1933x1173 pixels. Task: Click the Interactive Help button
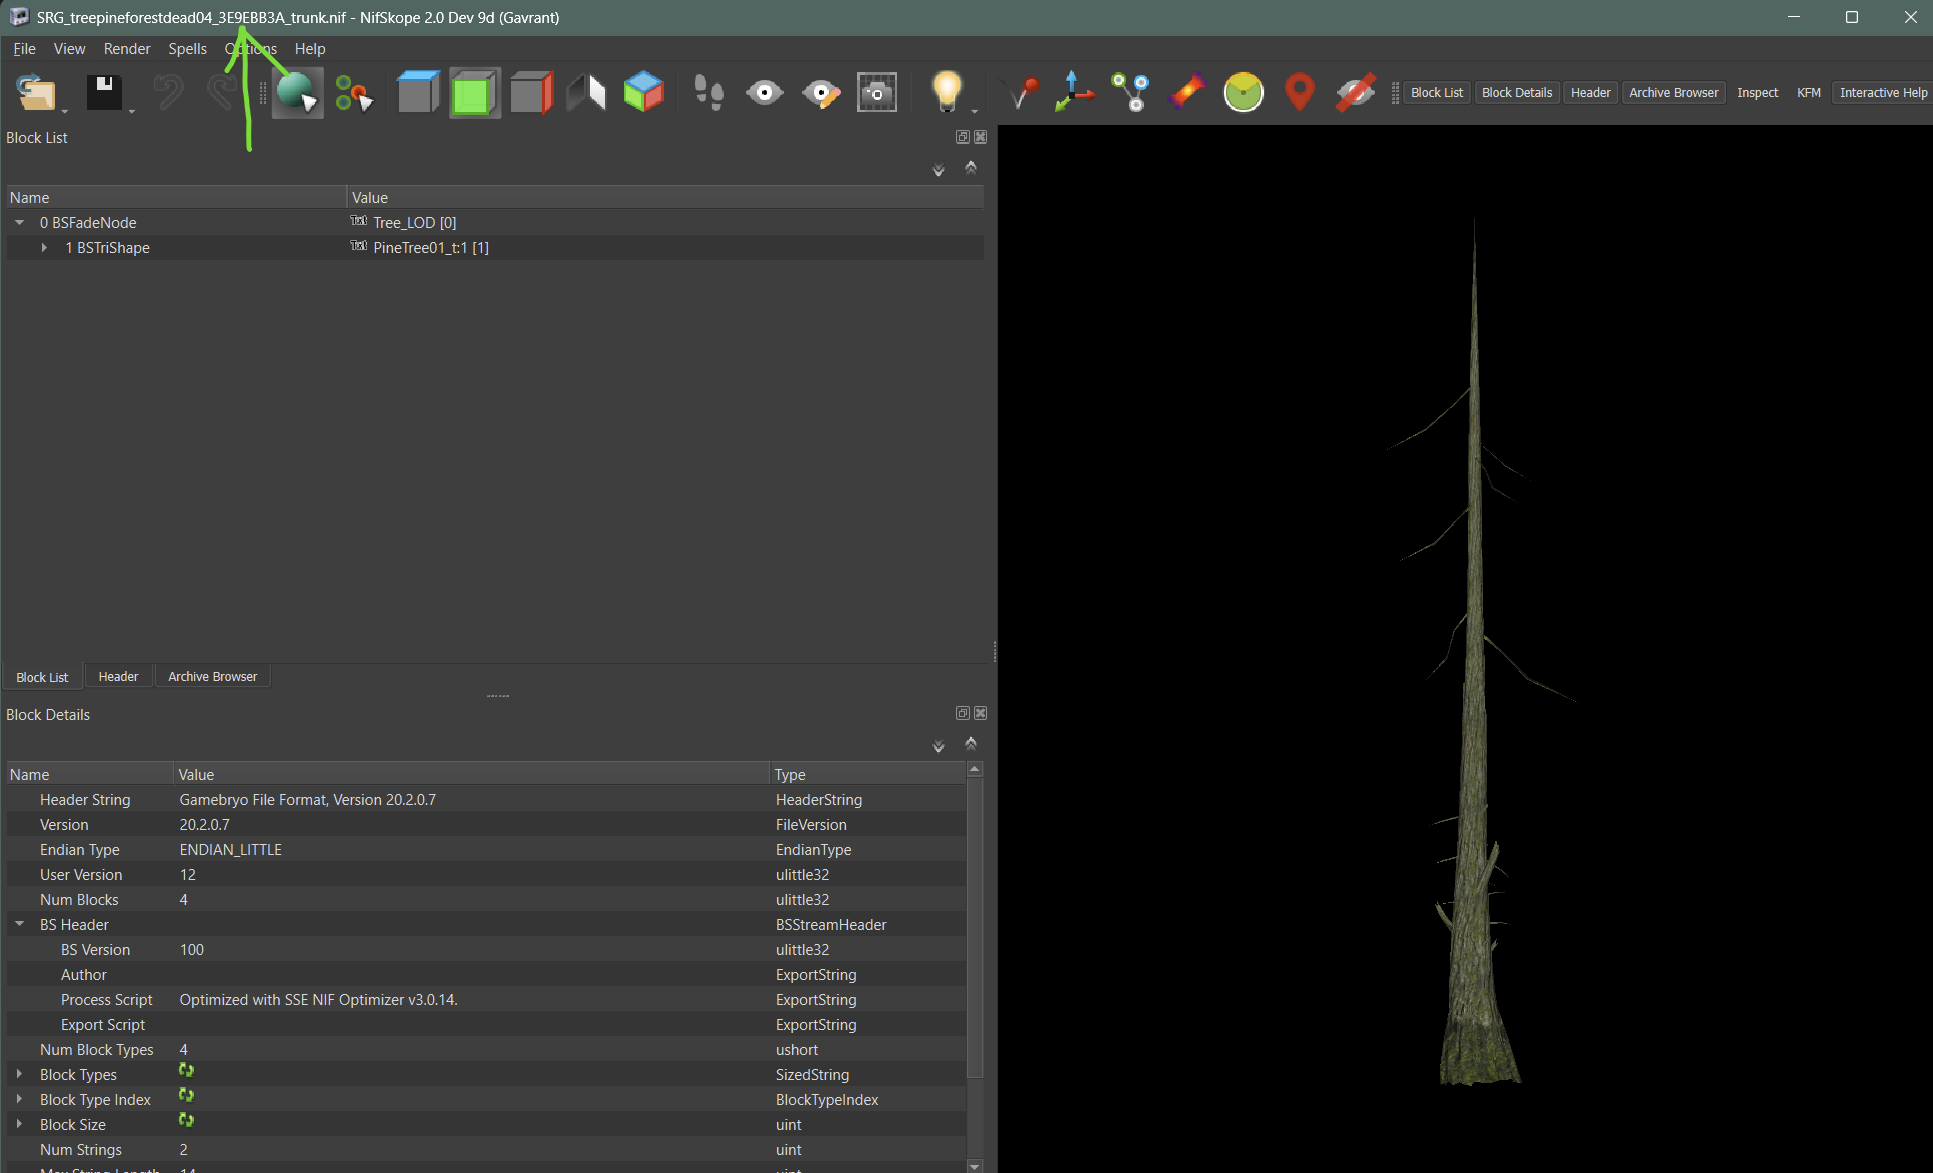click(1883, 93)
